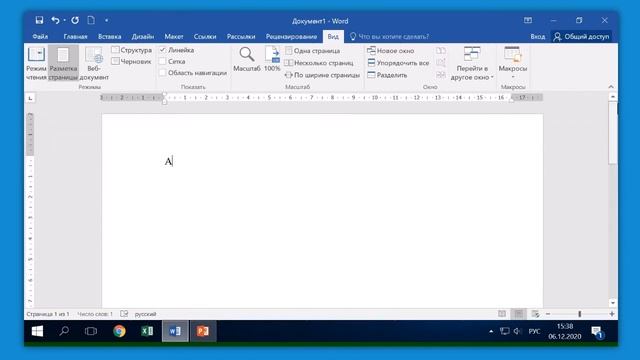Screen dimensions: 640x360
Task: Click the View Side by Side icon
Action: (x=441, y=51)
